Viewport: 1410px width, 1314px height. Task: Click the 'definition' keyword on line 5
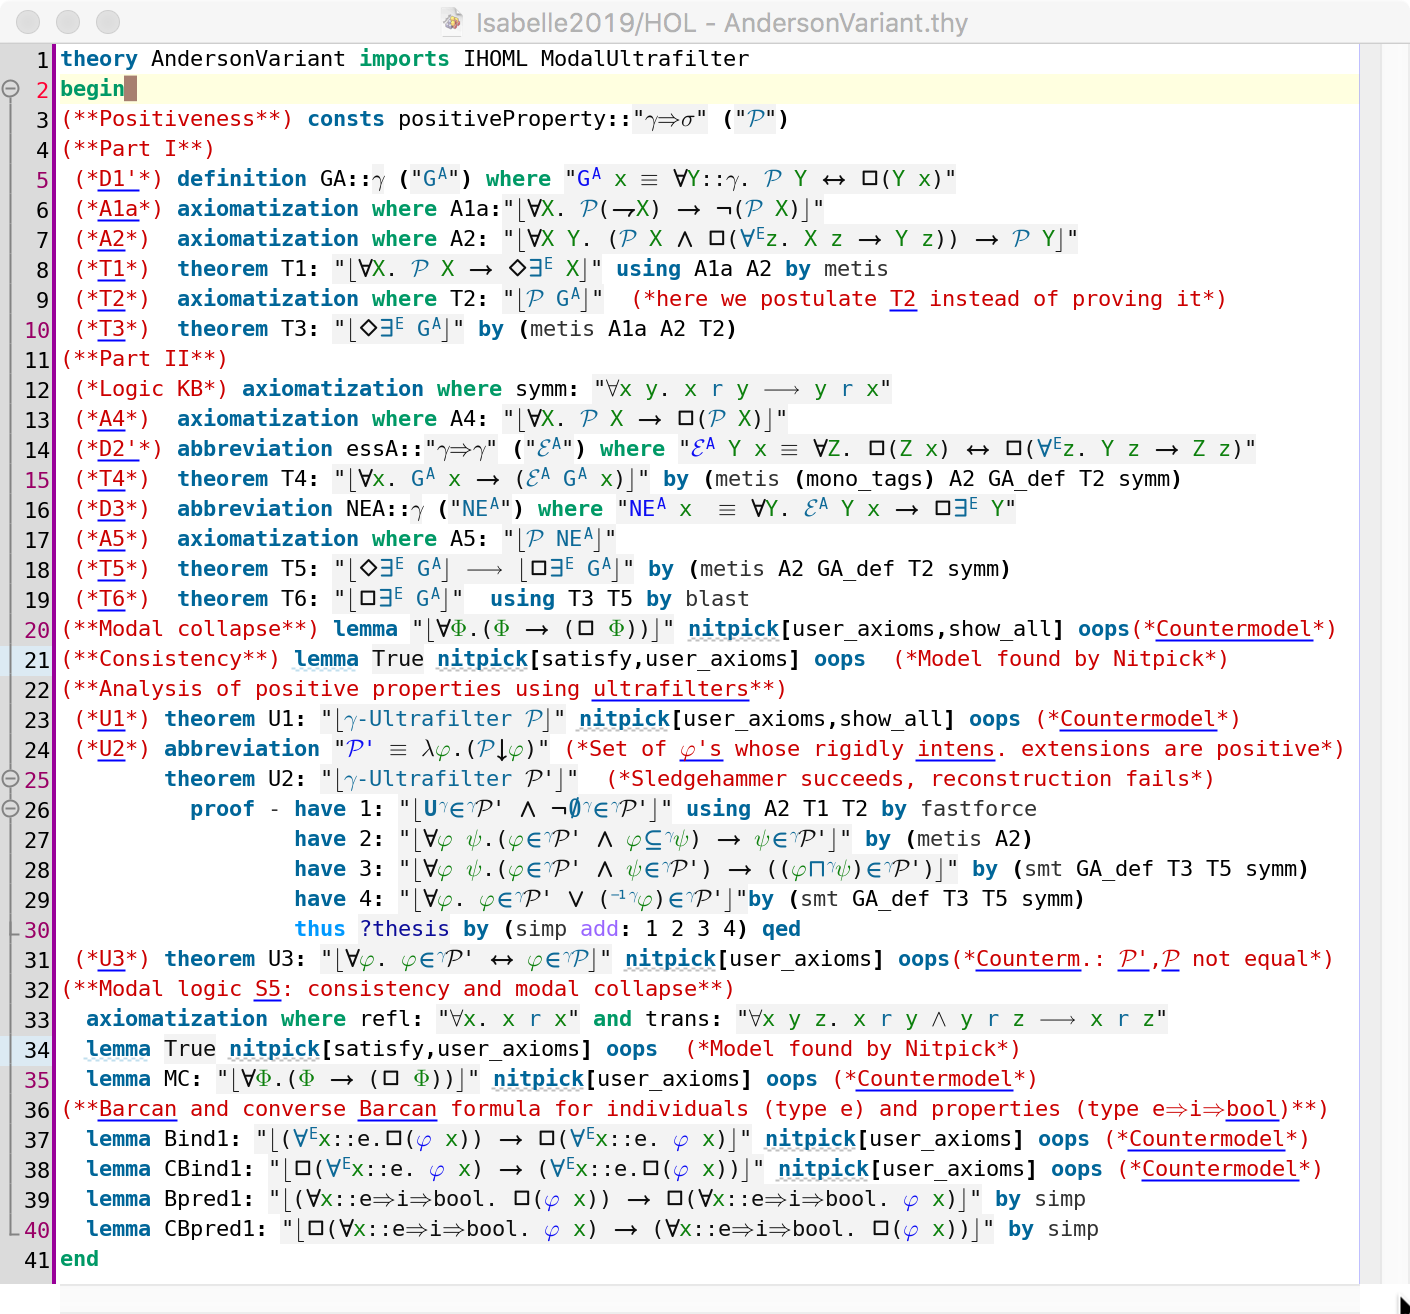click(242, 179)
